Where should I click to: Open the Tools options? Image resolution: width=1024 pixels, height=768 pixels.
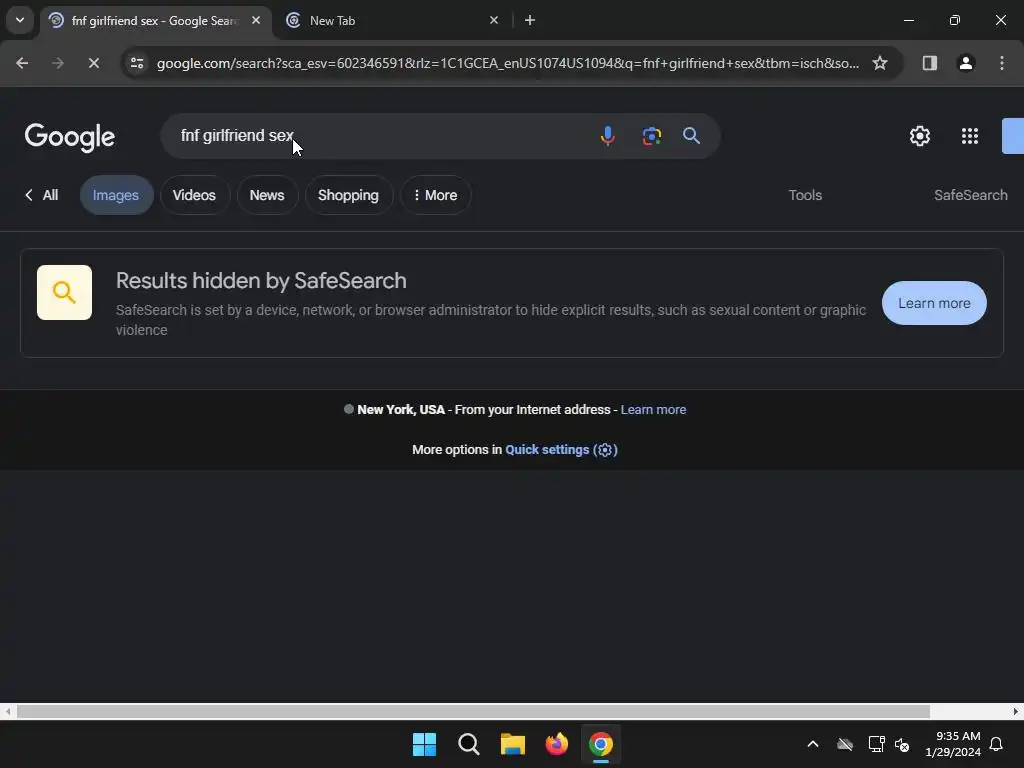[805, 195]
